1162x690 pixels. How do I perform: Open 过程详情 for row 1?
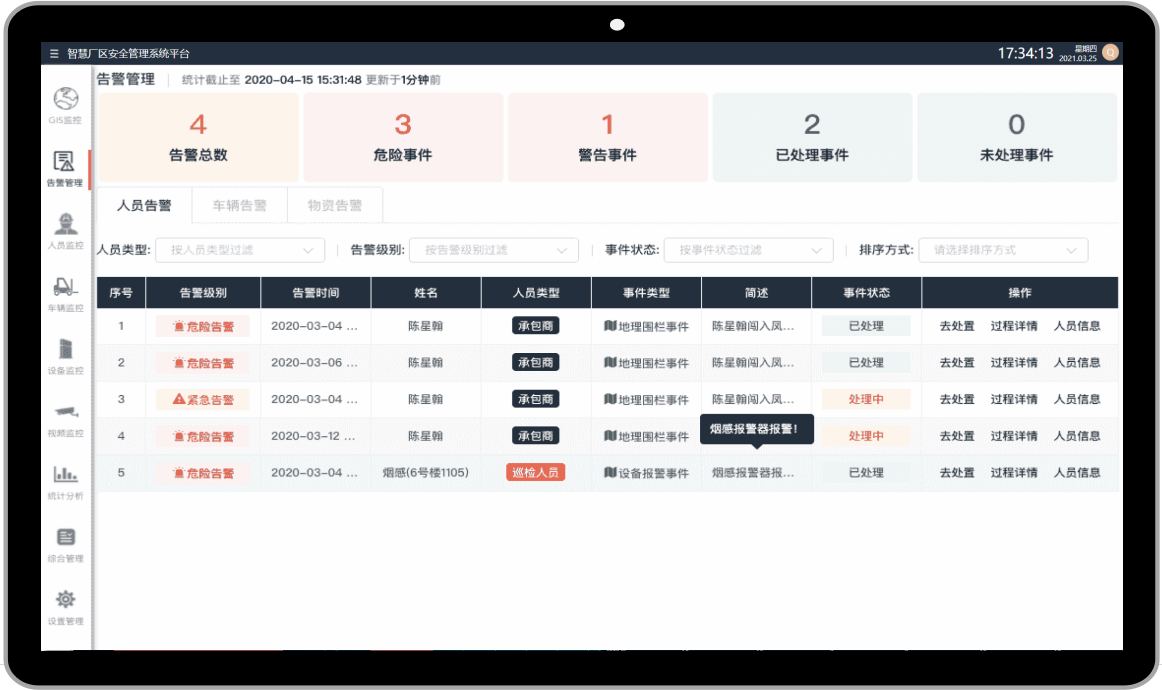(x=1013, y=326)
